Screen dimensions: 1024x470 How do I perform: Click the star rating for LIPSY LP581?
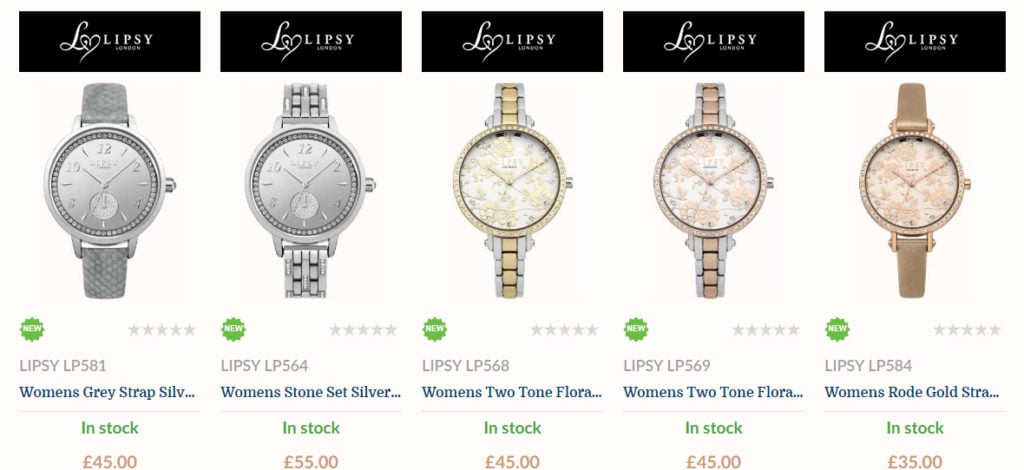pos(162,330)
